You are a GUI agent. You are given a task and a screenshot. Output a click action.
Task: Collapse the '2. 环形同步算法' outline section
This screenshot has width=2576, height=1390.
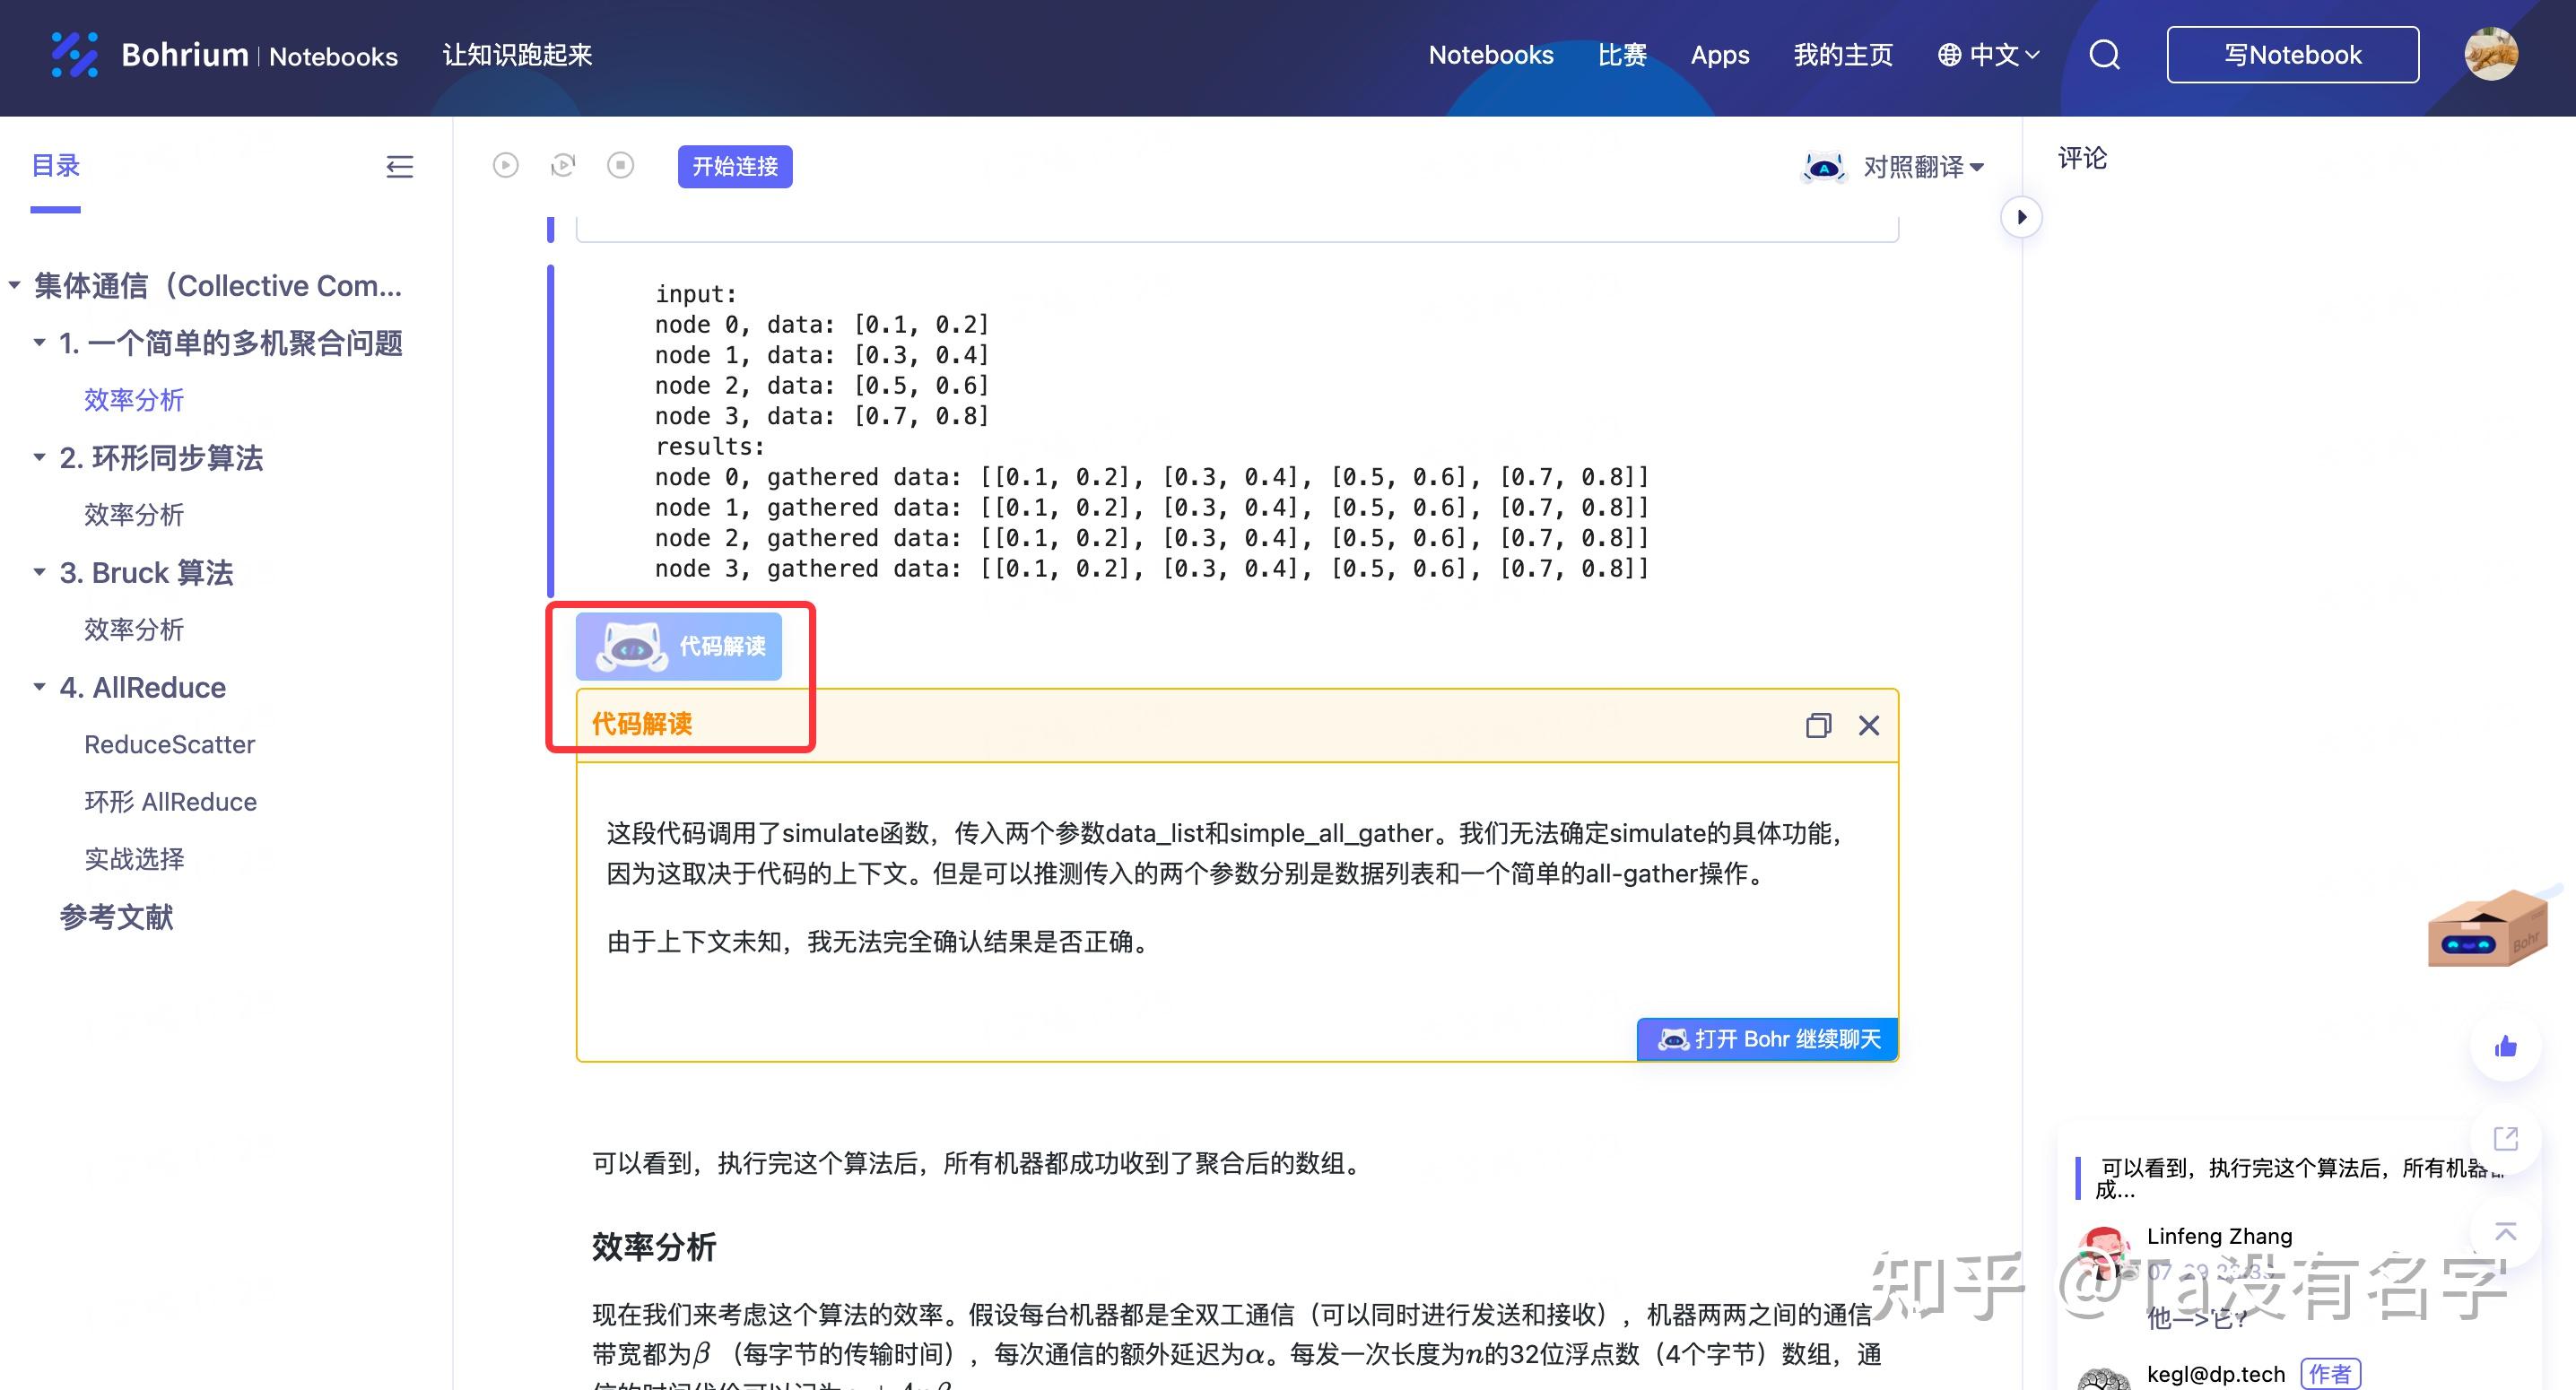pos(39,457)
